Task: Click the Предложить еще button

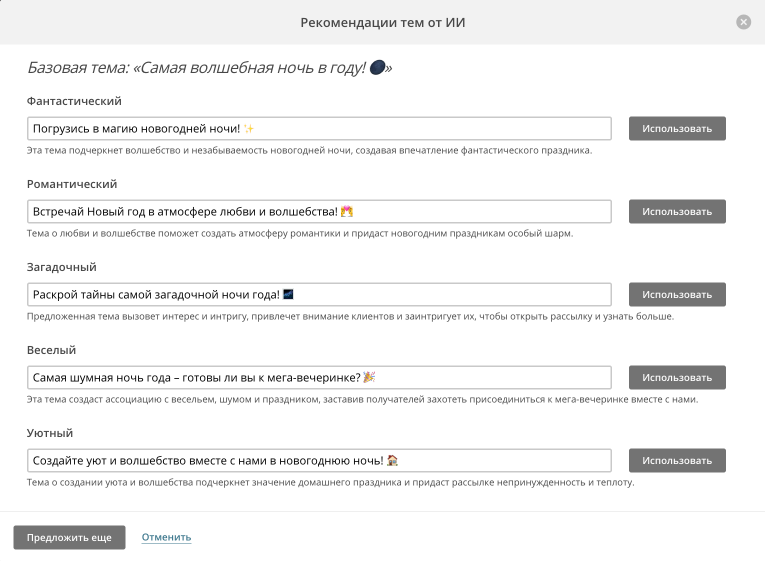Action: coord(69,537)
